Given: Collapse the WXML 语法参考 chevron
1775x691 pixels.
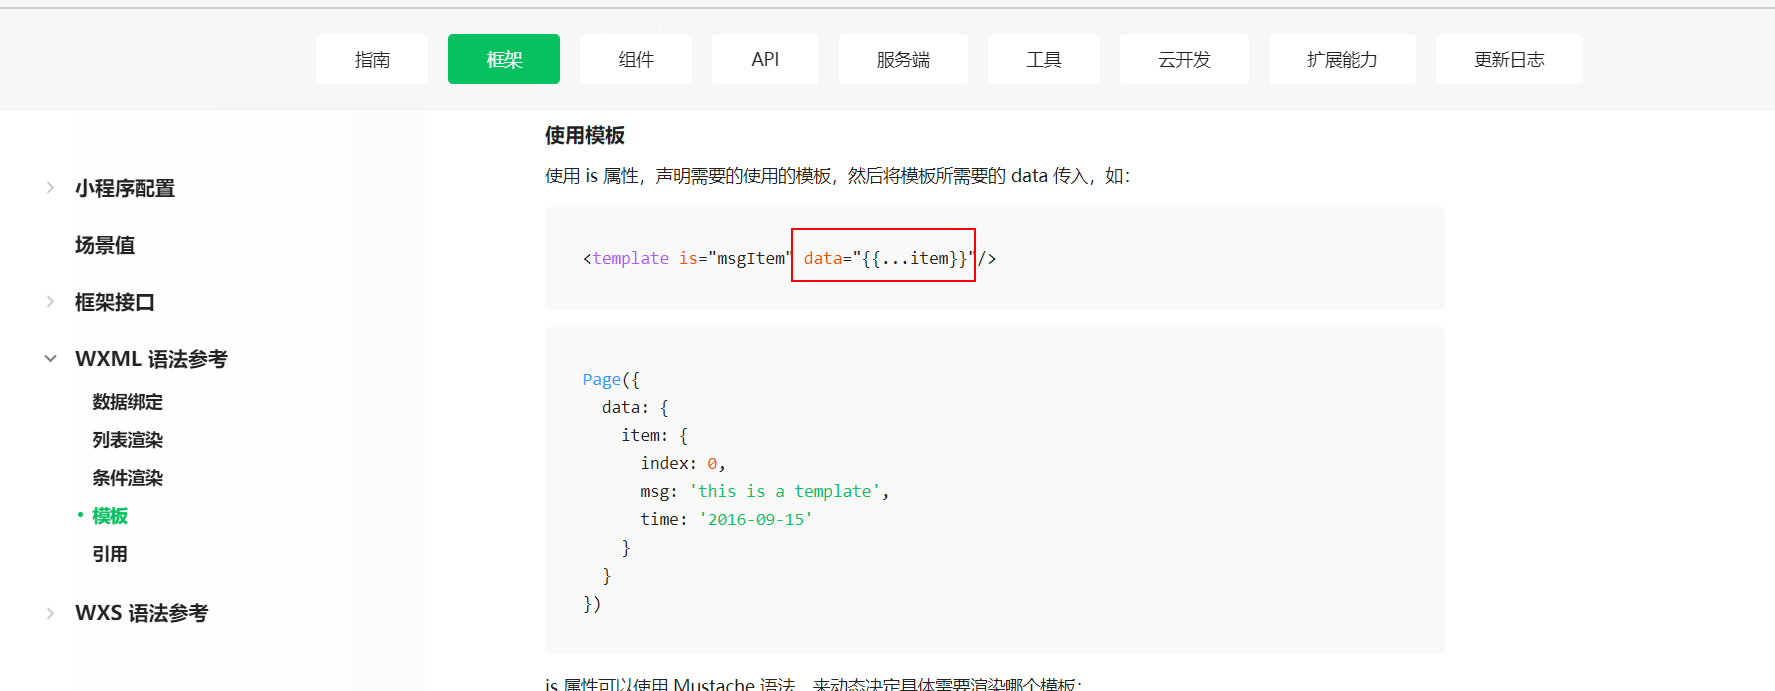Looking at the screenshot, I should 50,359.
